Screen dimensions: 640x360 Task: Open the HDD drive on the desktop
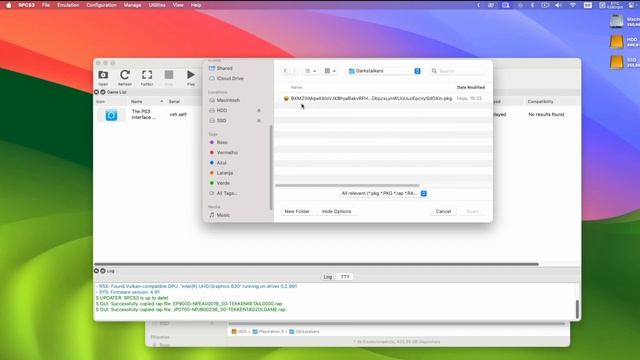(x=617, y=41)
